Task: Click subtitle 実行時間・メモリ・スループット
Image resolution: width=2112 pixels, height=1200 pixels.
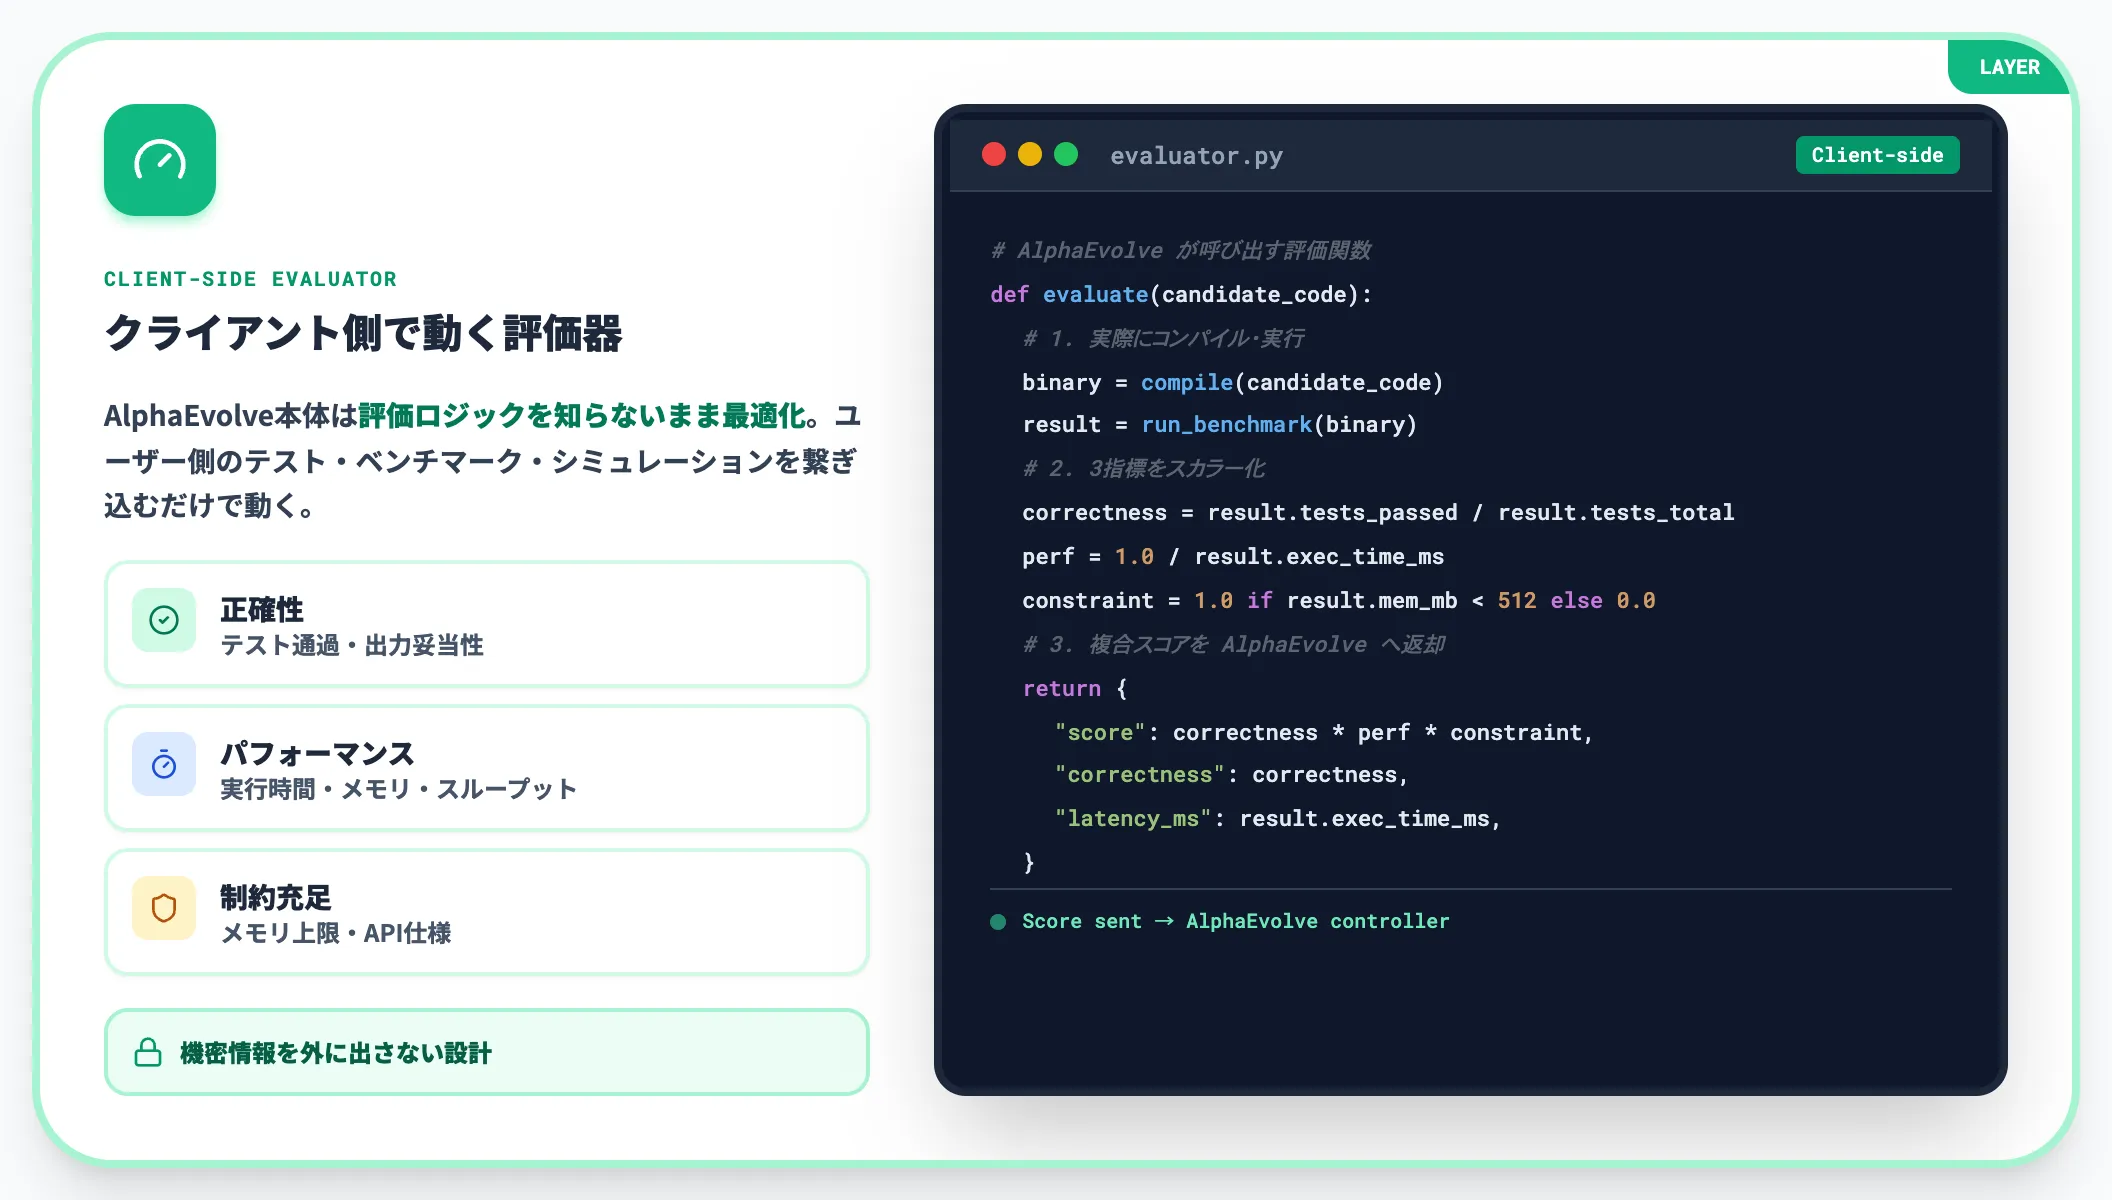Action: coord(399,789)
